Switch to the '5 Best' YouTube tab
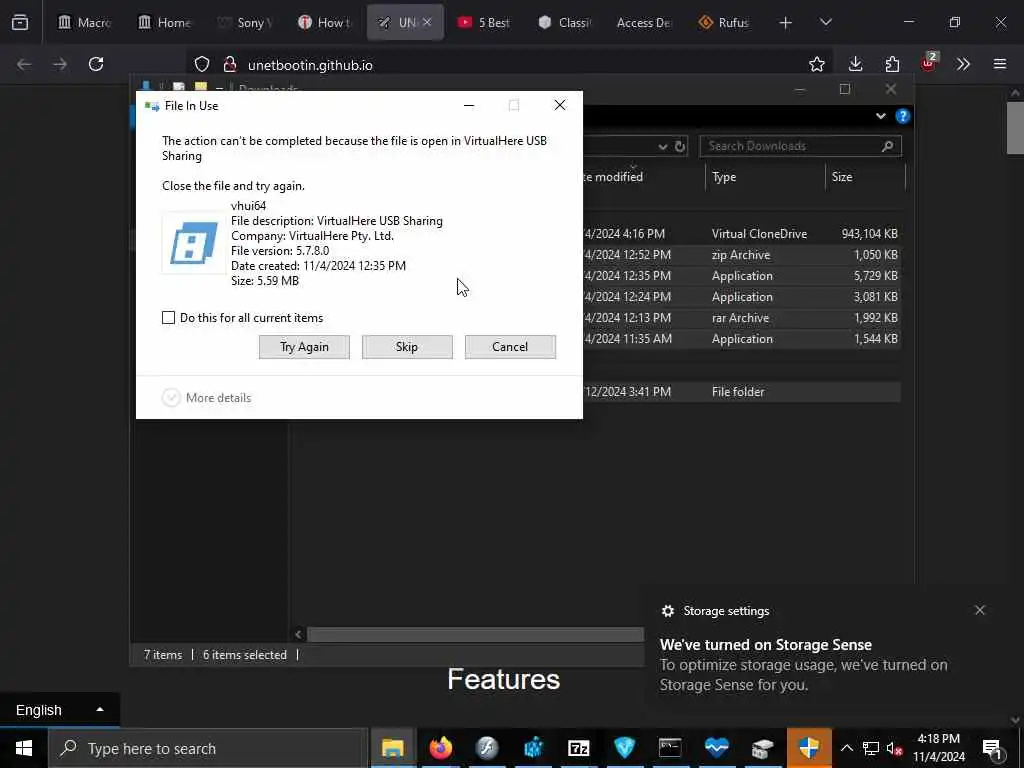This screenshot has width=1024, height=768. [484, 22]
